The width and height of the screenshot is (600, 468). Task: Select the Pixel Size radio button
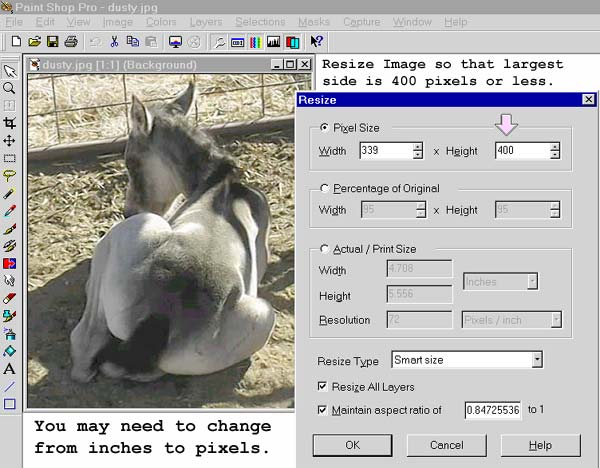pyautogui.click(x=324, y=128)
